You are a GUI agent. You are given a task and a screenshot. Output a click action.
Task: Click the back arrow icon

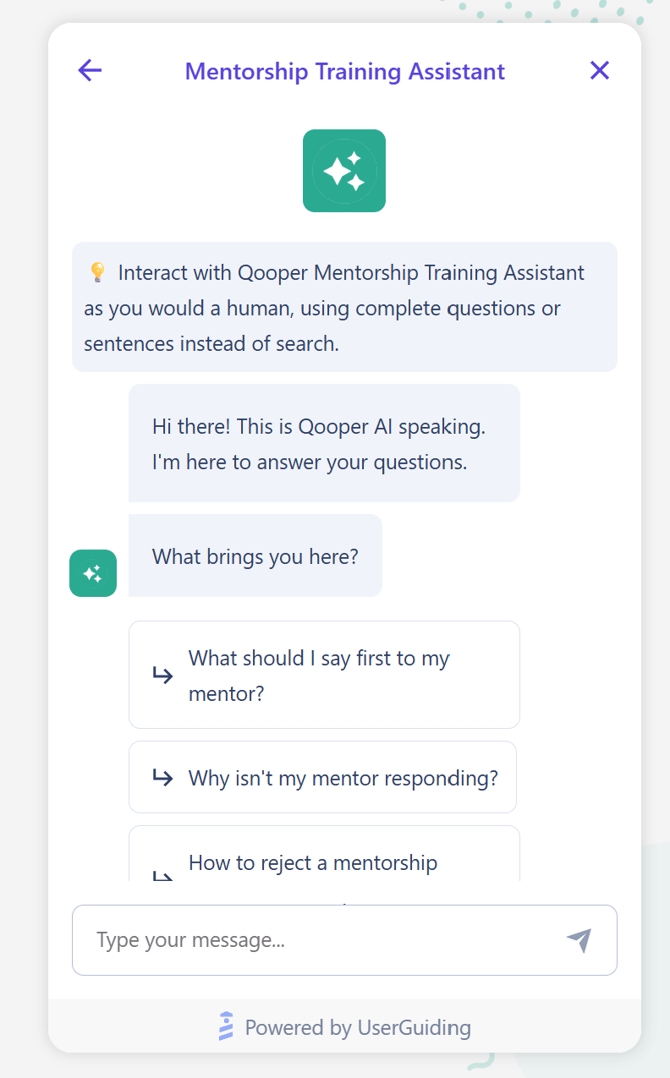click(89, 70)
